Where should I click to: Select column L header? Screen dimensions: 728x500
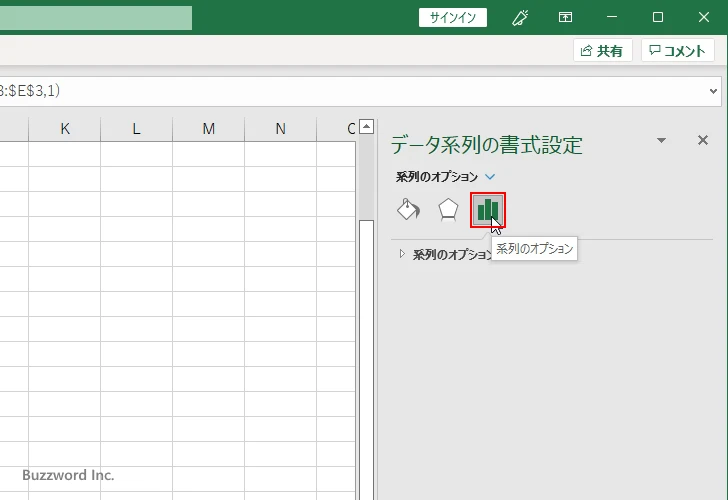point(136,129)
